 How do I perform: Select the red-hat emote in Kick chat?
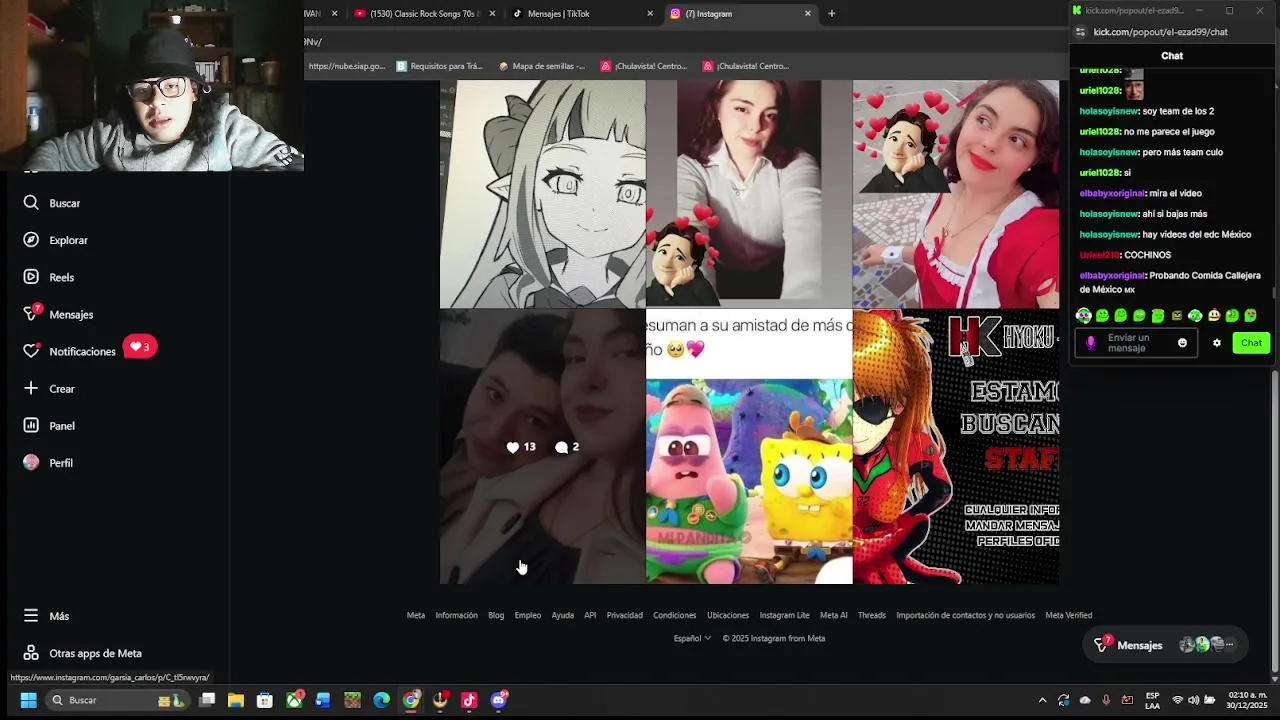1213,316
